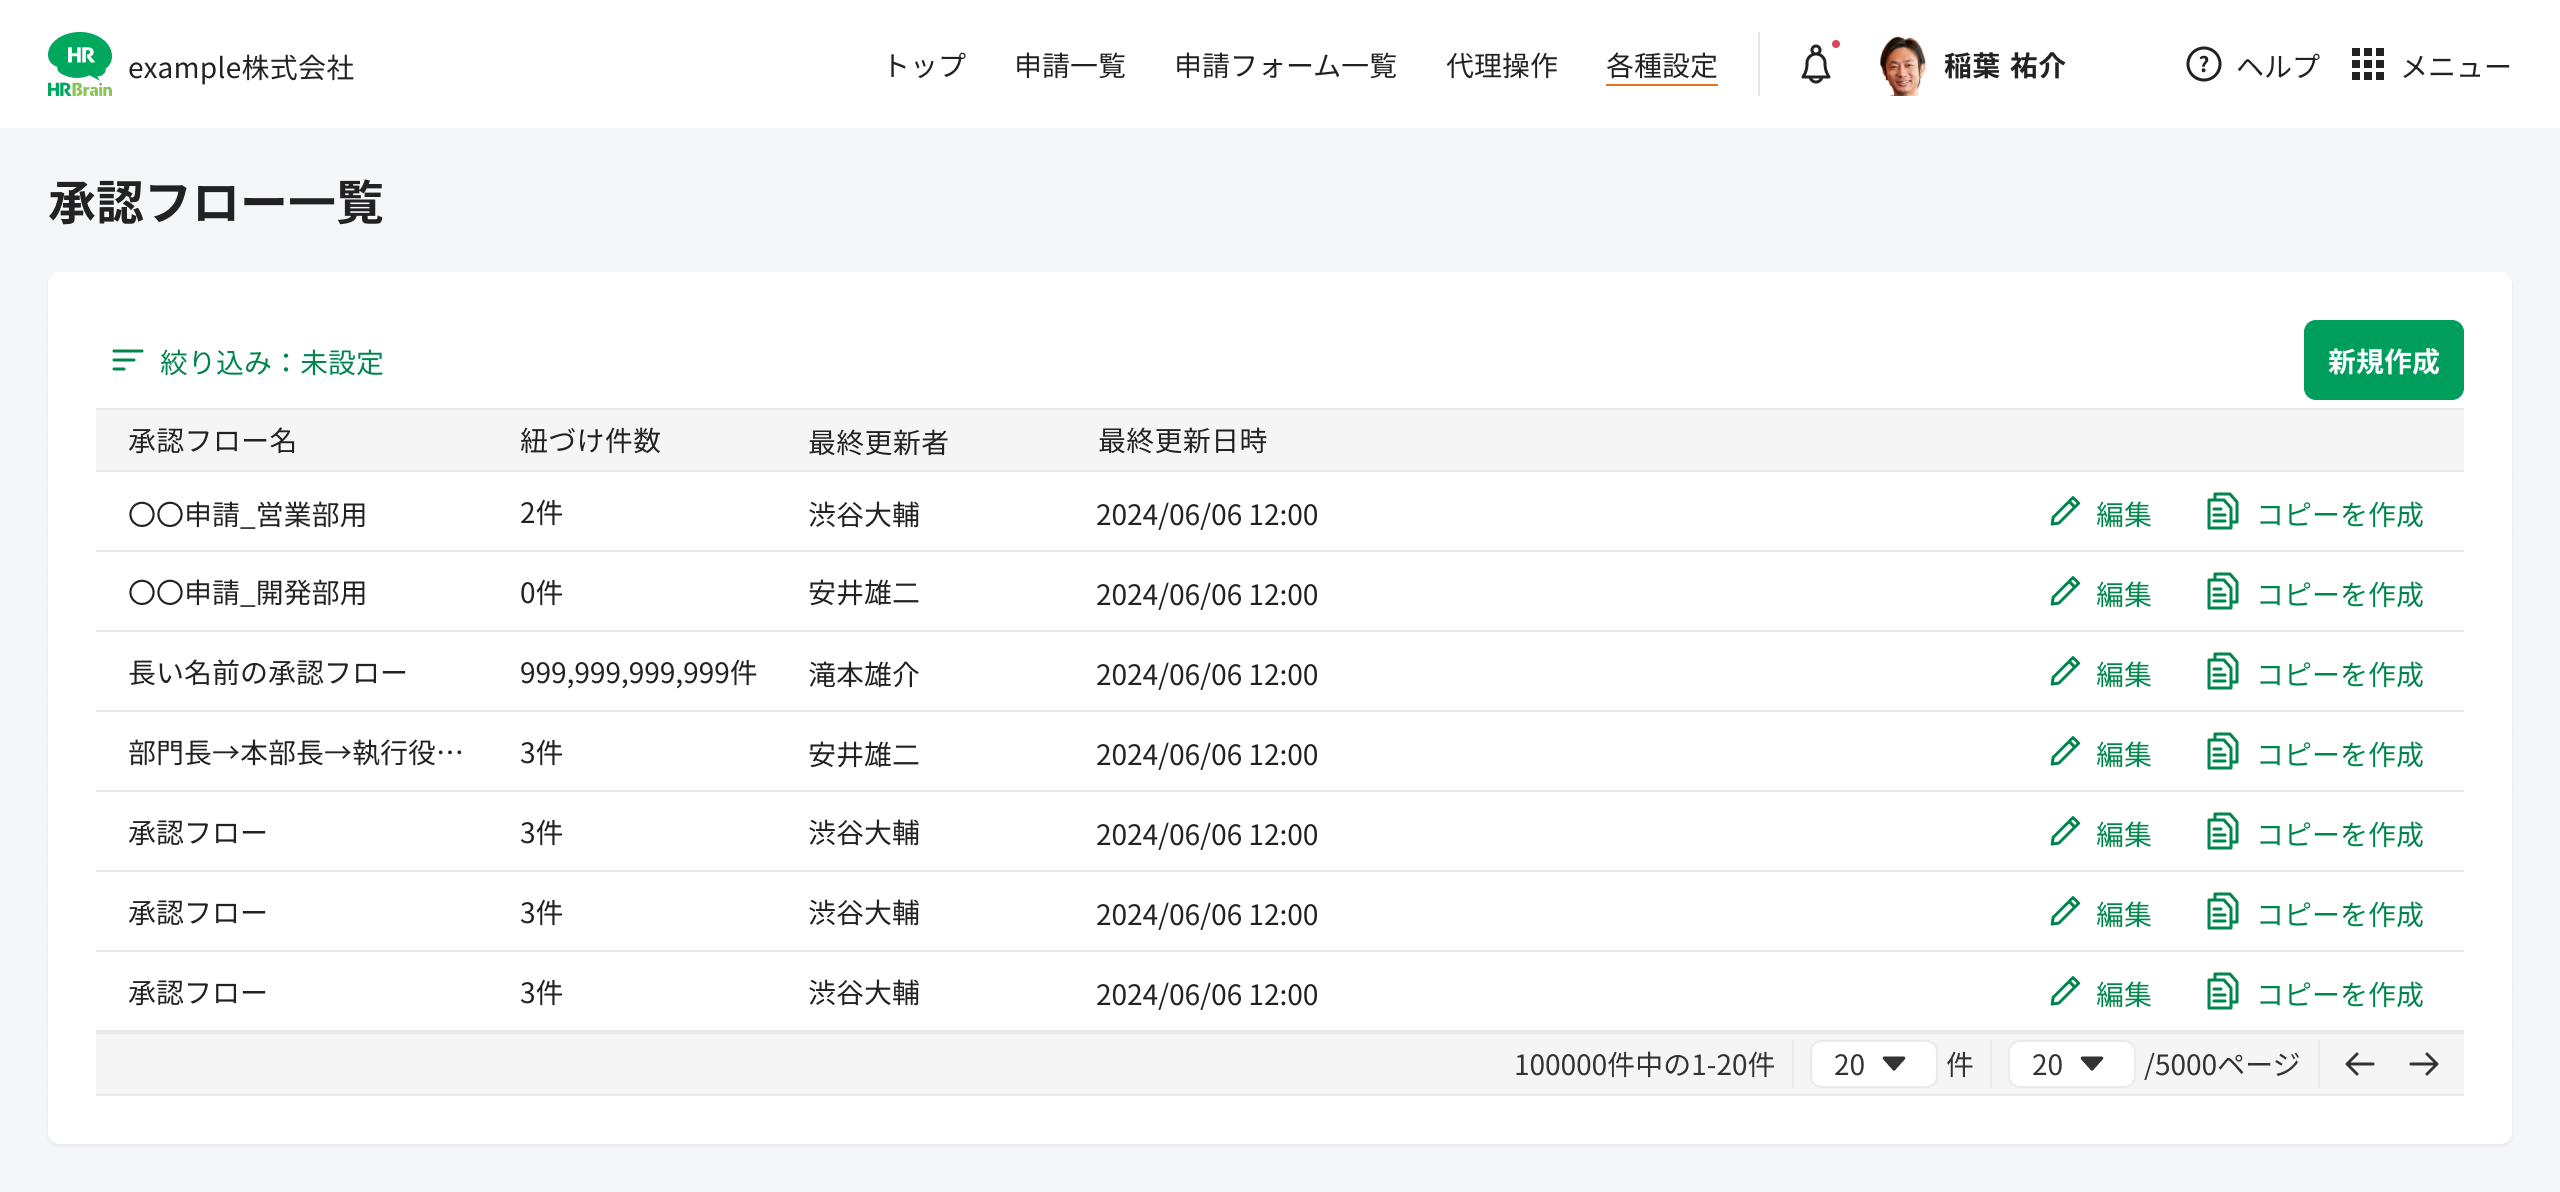Go to the previous page with left arrow
Viewport: 2560px width, 1192px height.
[x=2358, y=1064]
